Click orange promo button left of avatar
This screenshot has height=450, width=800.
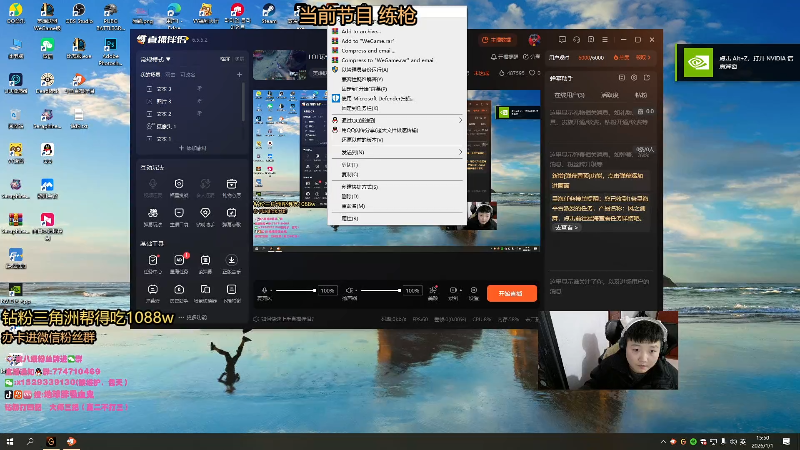tap(496, 40)
